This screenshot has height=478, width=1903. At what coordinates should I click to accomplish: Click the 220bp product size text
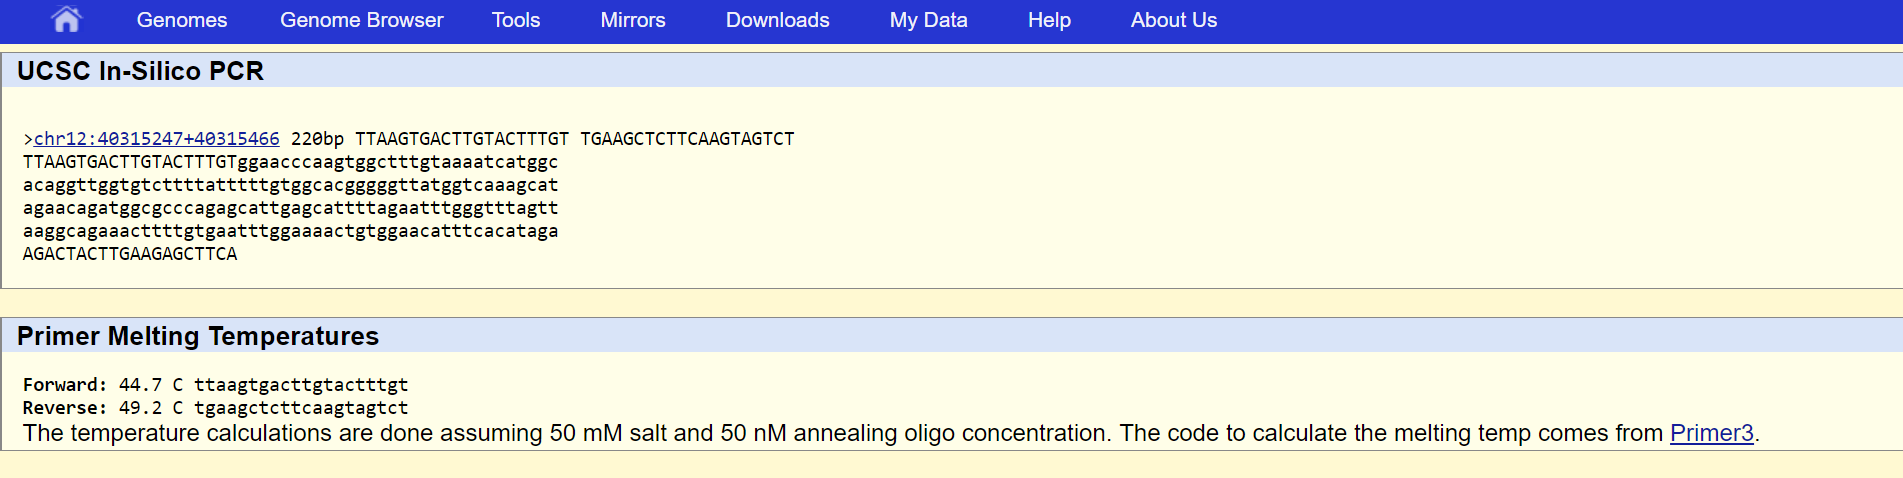(x=317, y=139)
